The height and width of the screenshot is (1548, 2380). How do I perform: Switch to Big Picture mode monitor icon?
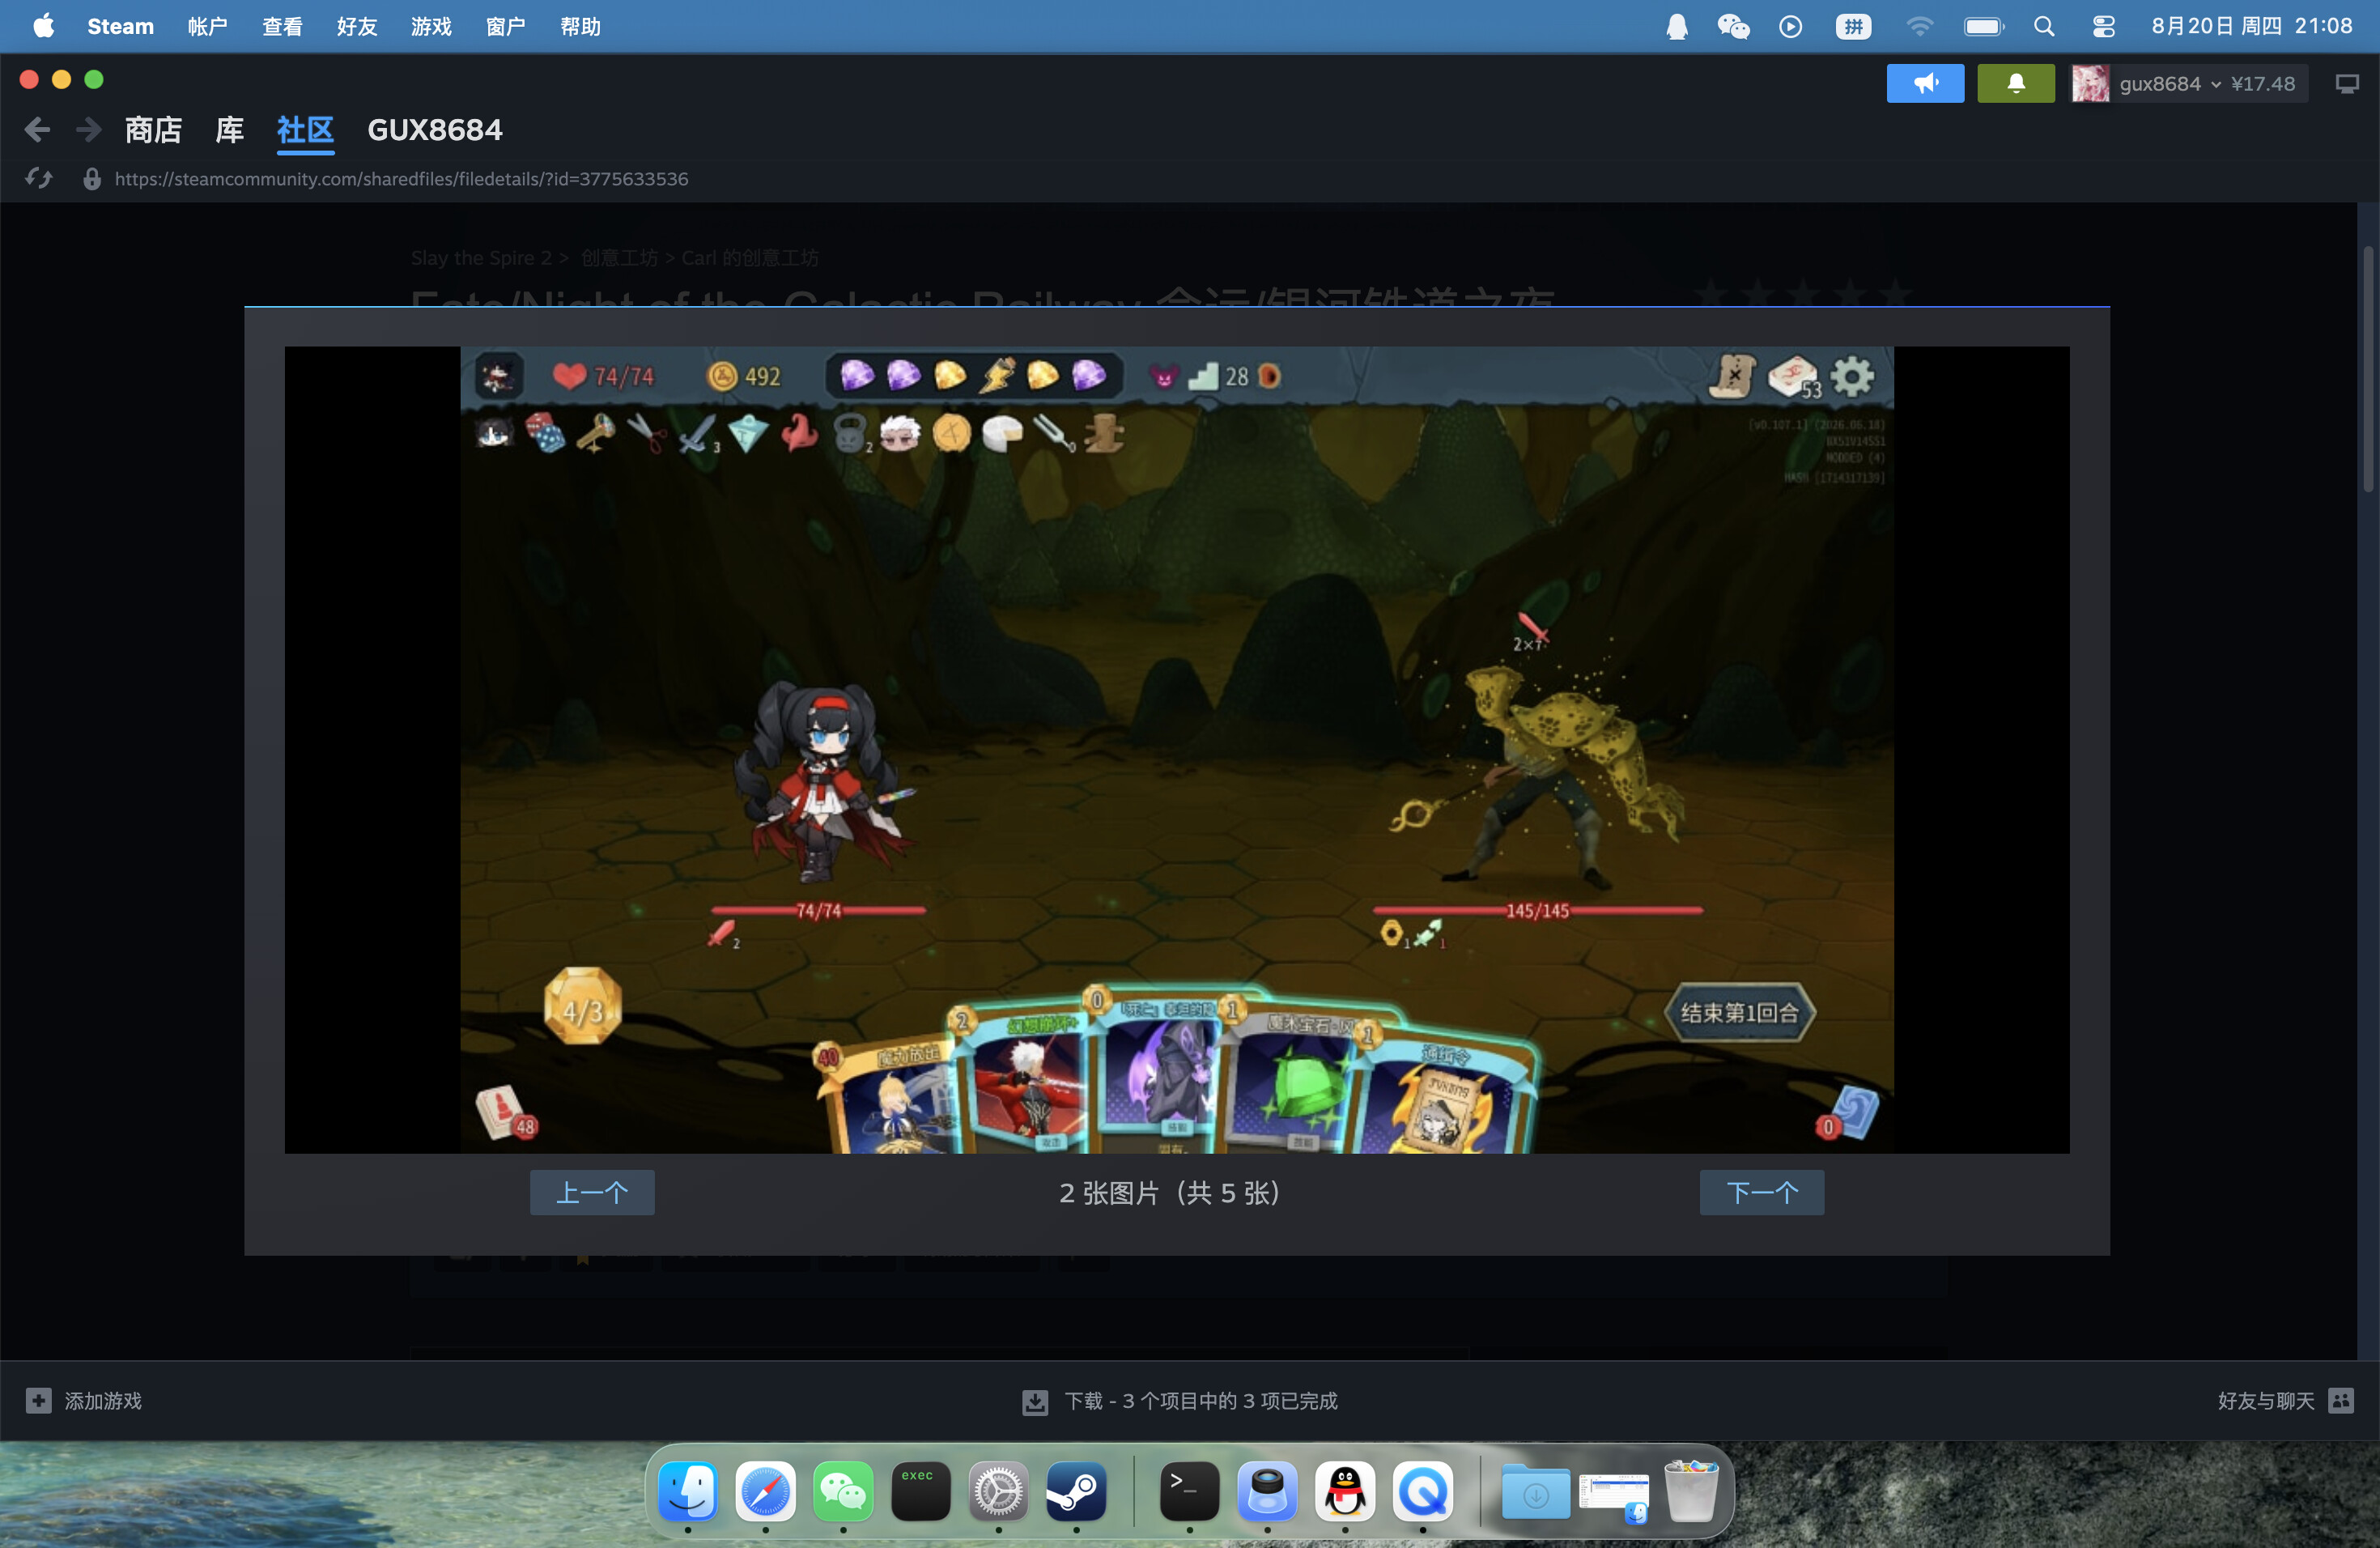click(x=2347, y=83)
